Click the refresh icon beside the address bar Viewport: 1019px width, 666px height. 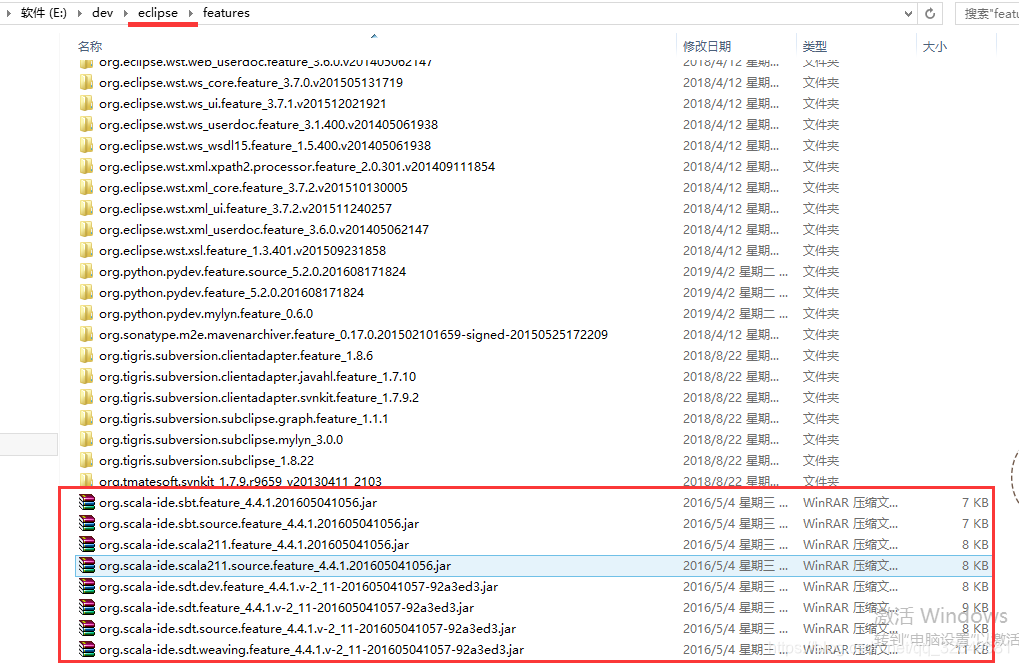point(930,13)
